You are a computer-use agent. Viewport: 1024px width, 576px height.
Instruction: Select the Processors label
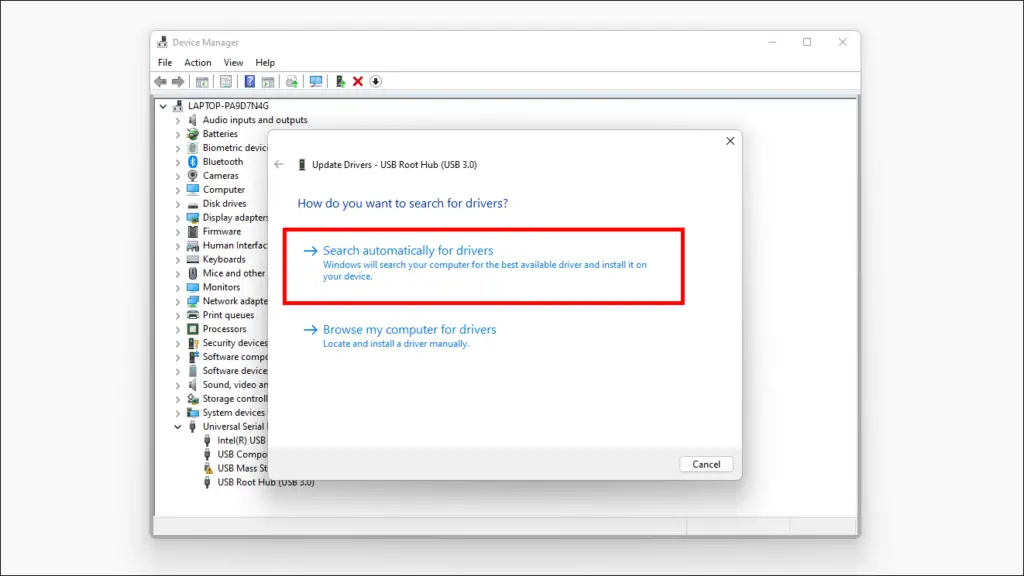pyautogui.click(x=225, y=329)
